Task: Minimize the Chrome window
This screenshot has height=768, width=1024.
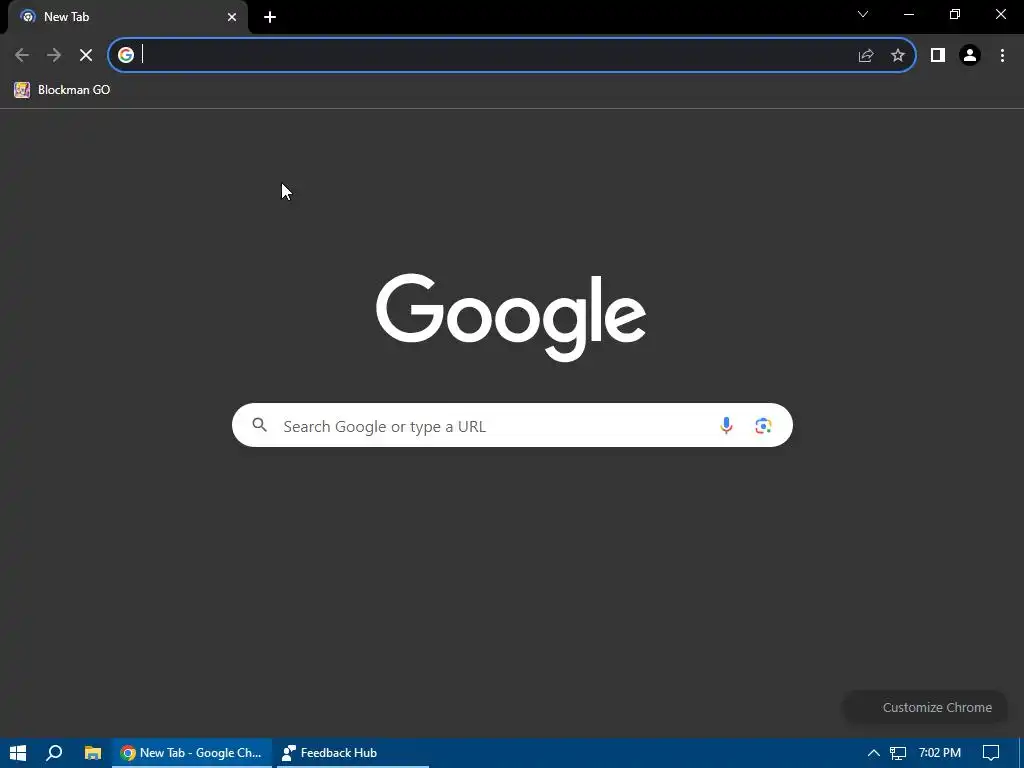Action: coord(909,14)
